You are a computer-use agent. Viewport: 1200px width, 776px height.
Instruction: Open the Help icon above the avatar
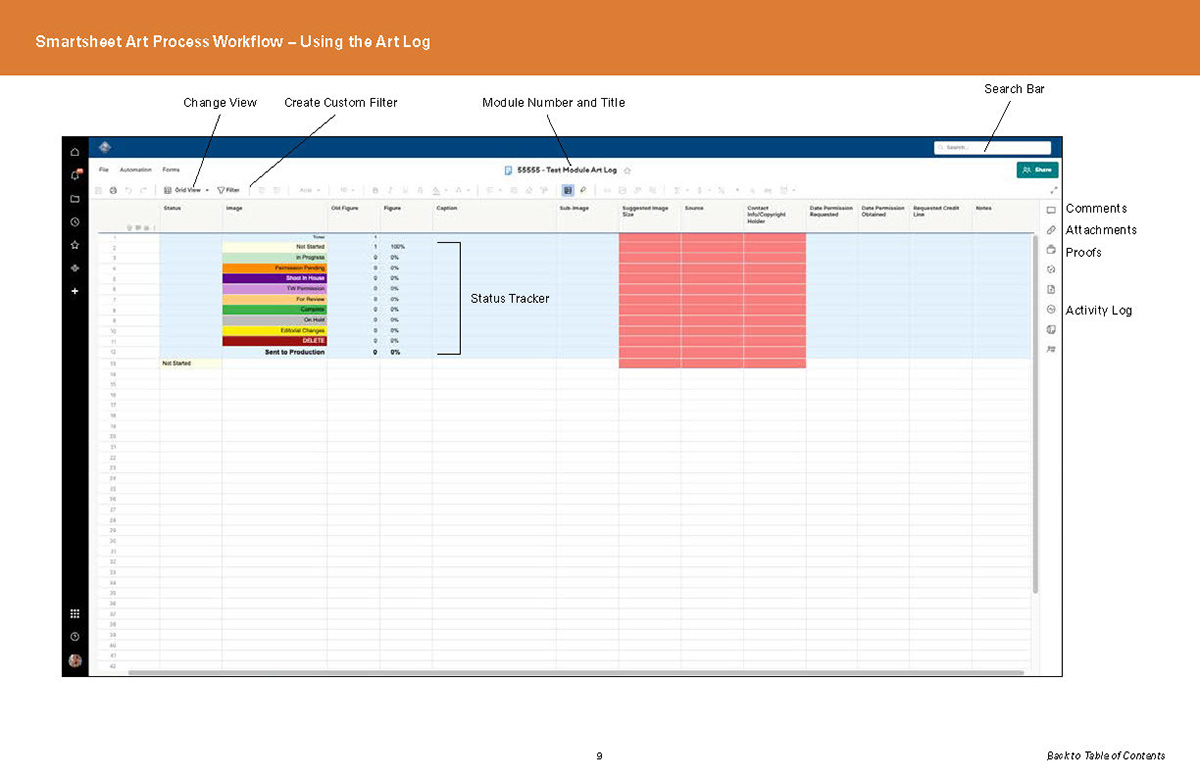[x=75, y=636]
